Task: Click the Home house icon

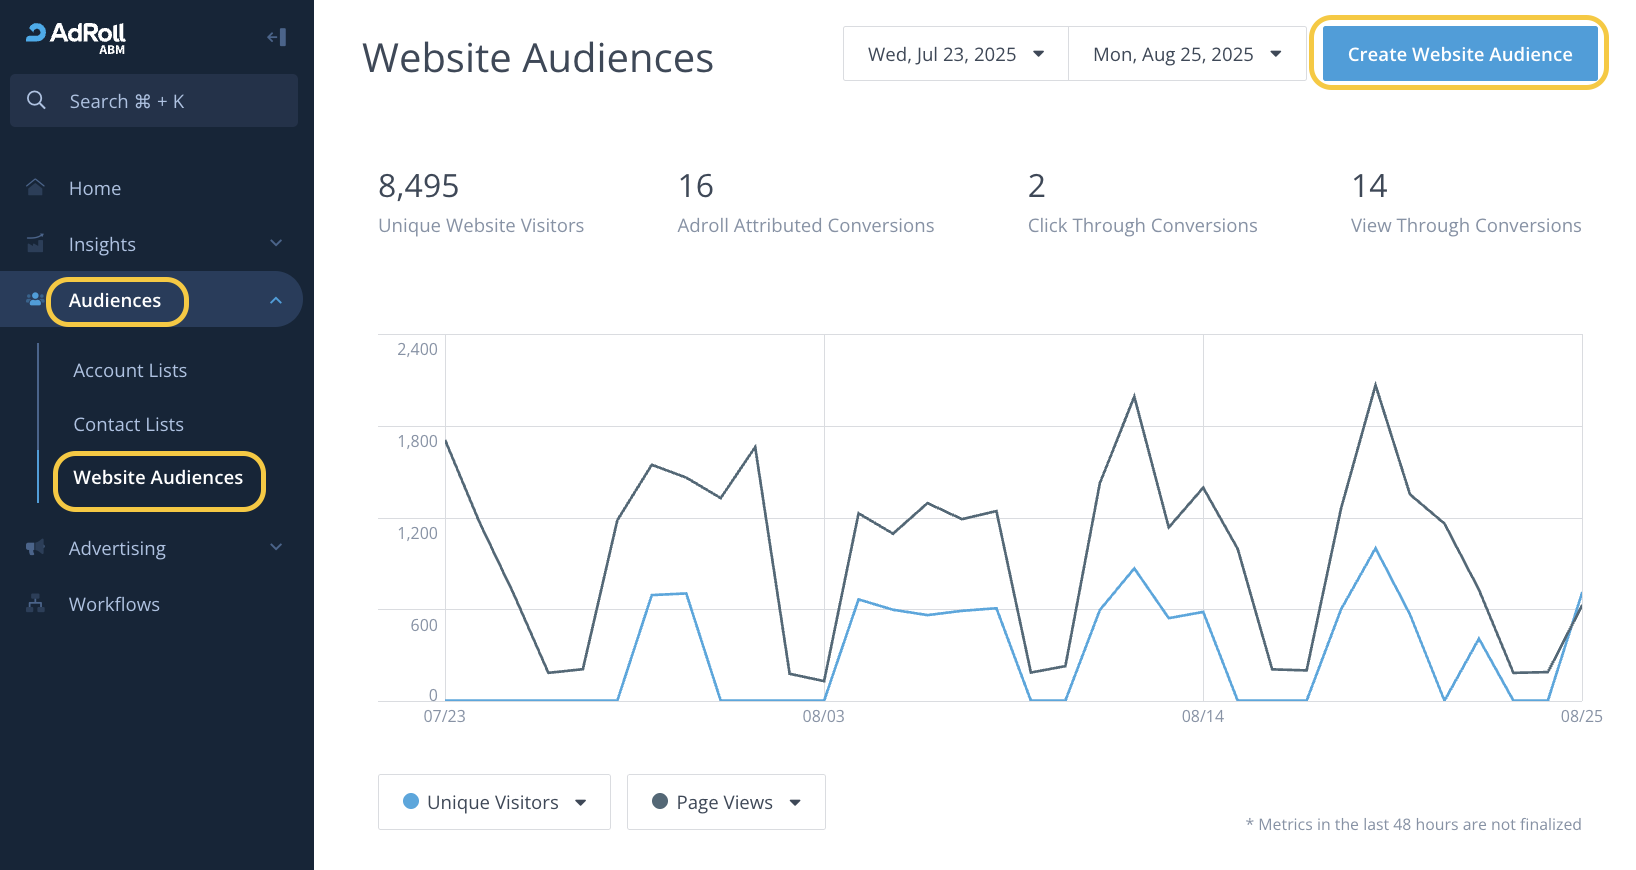Action: coord(35,188)
